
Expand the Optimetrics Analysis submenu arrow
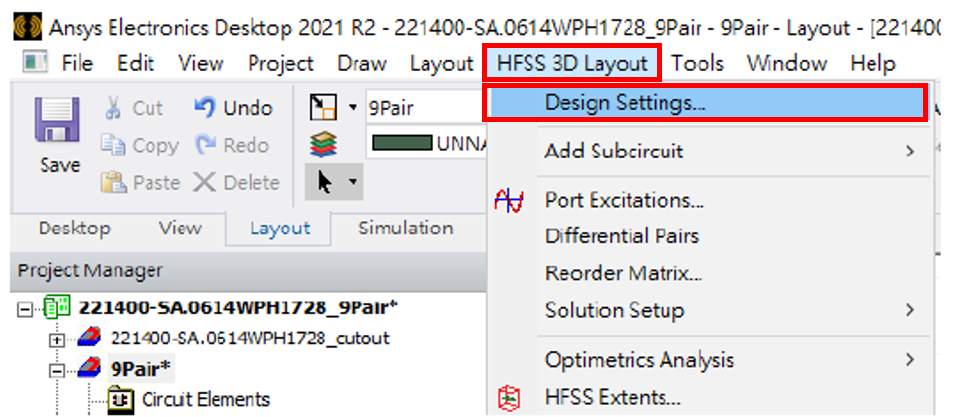(x=910, y=359)
